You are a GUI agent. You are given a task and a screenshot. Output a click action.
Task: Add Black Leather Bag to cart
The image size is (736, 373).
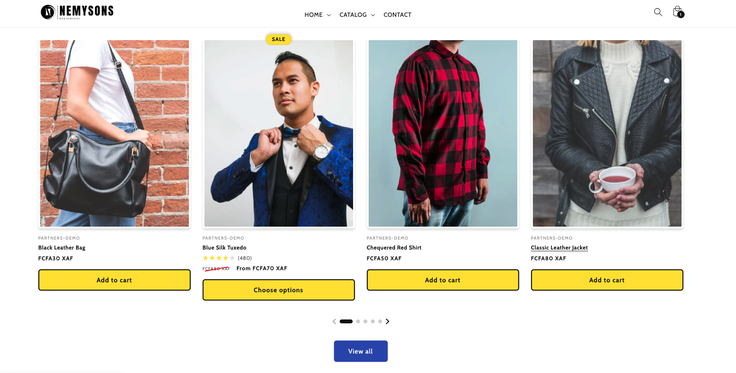[x=114, y=280]
